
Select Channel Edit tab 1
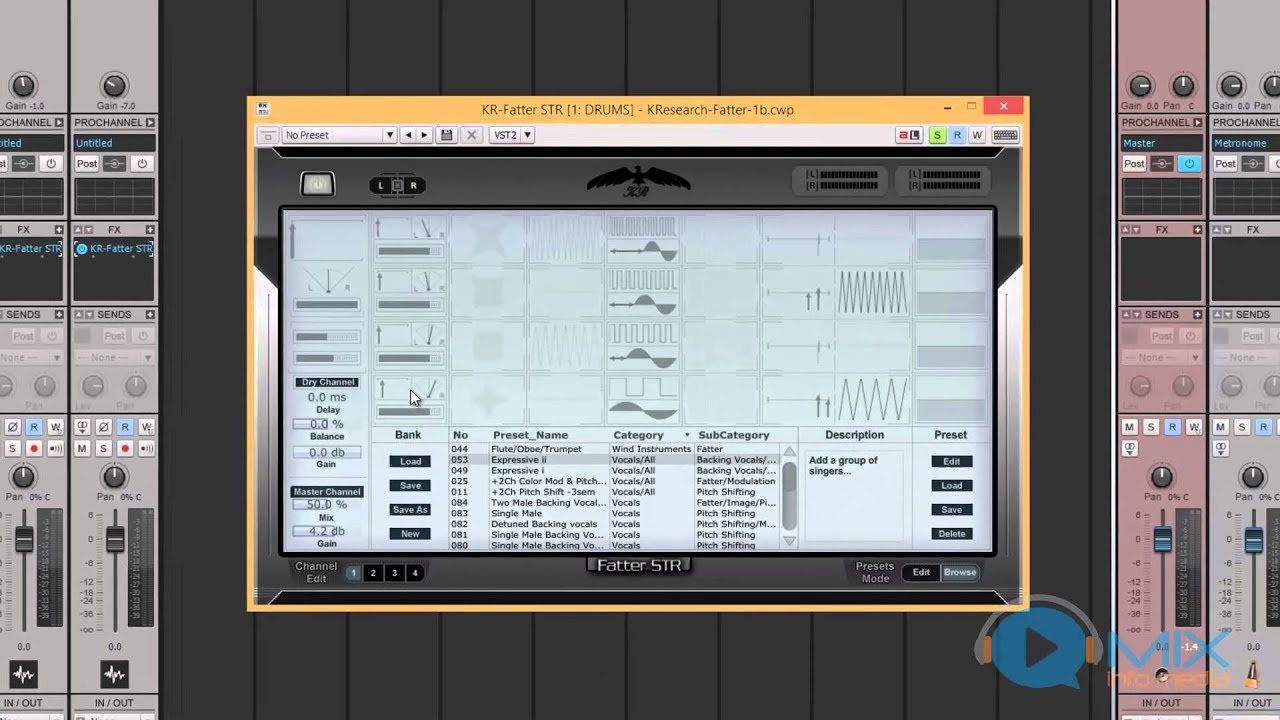pos(352,573)
